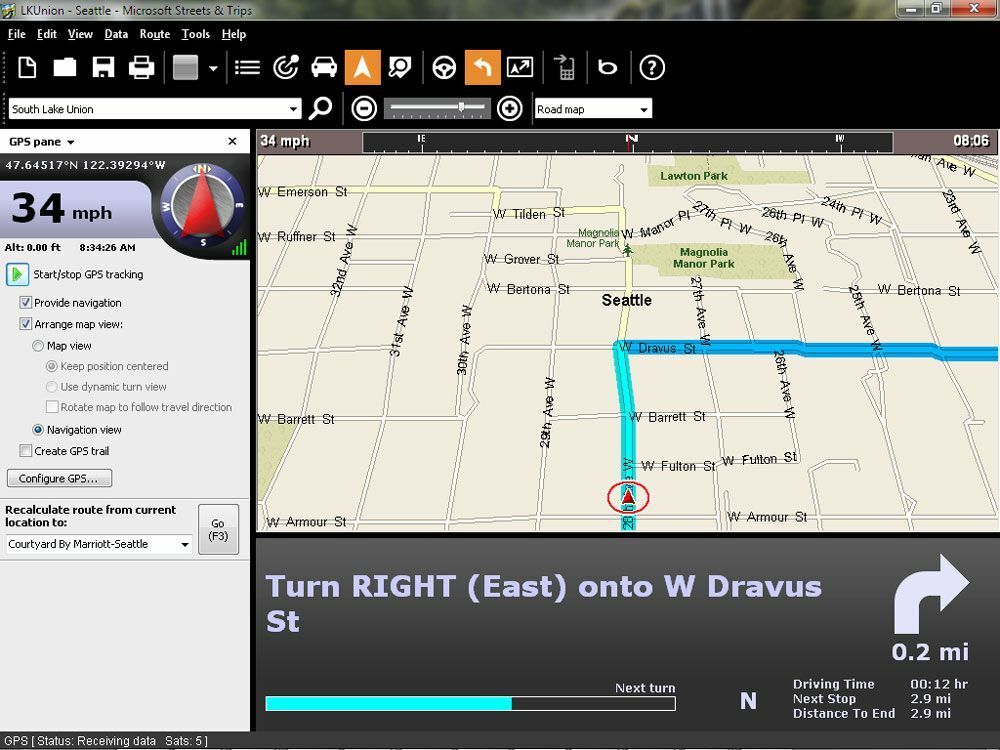Uncheck Provide navigation checkbox

point(26,303)
